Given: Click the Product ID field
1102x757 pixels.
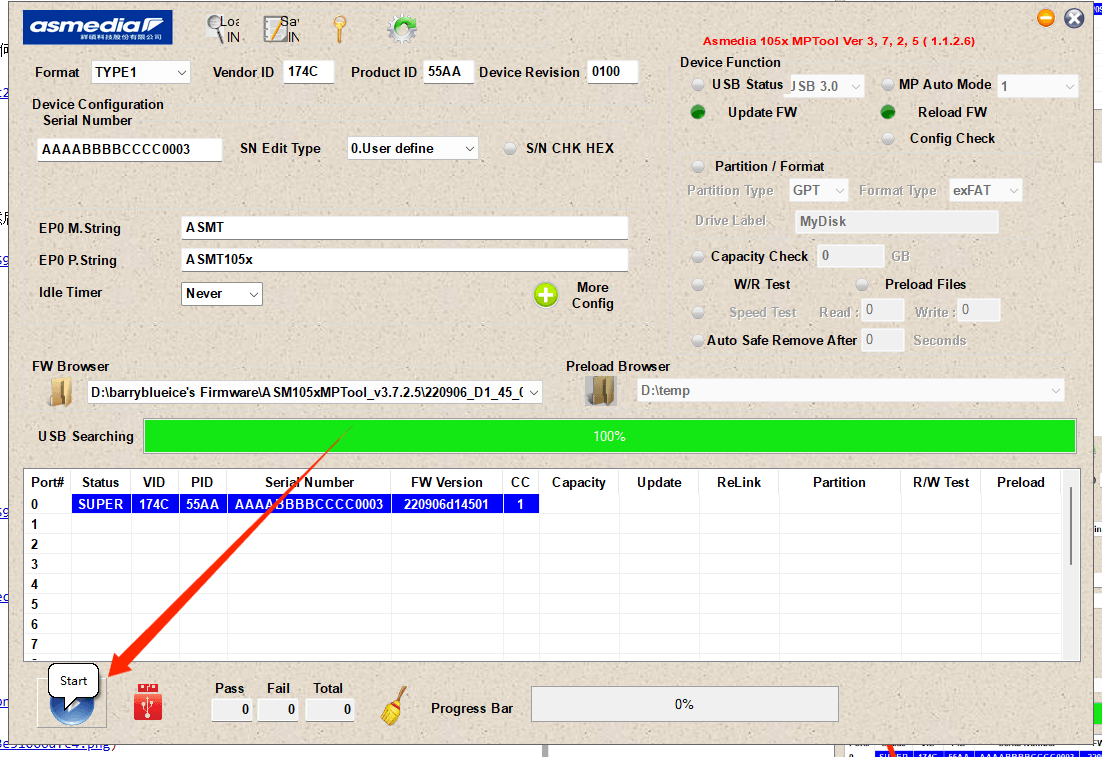Looking at the screenshot, I should coord(448,72).
